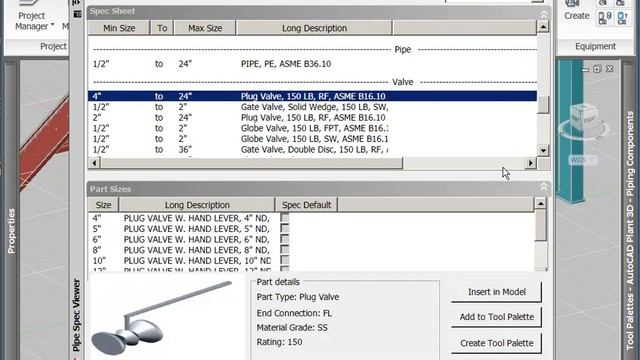
Task: Restore the drawing viewport window
Action: [597, 69]
